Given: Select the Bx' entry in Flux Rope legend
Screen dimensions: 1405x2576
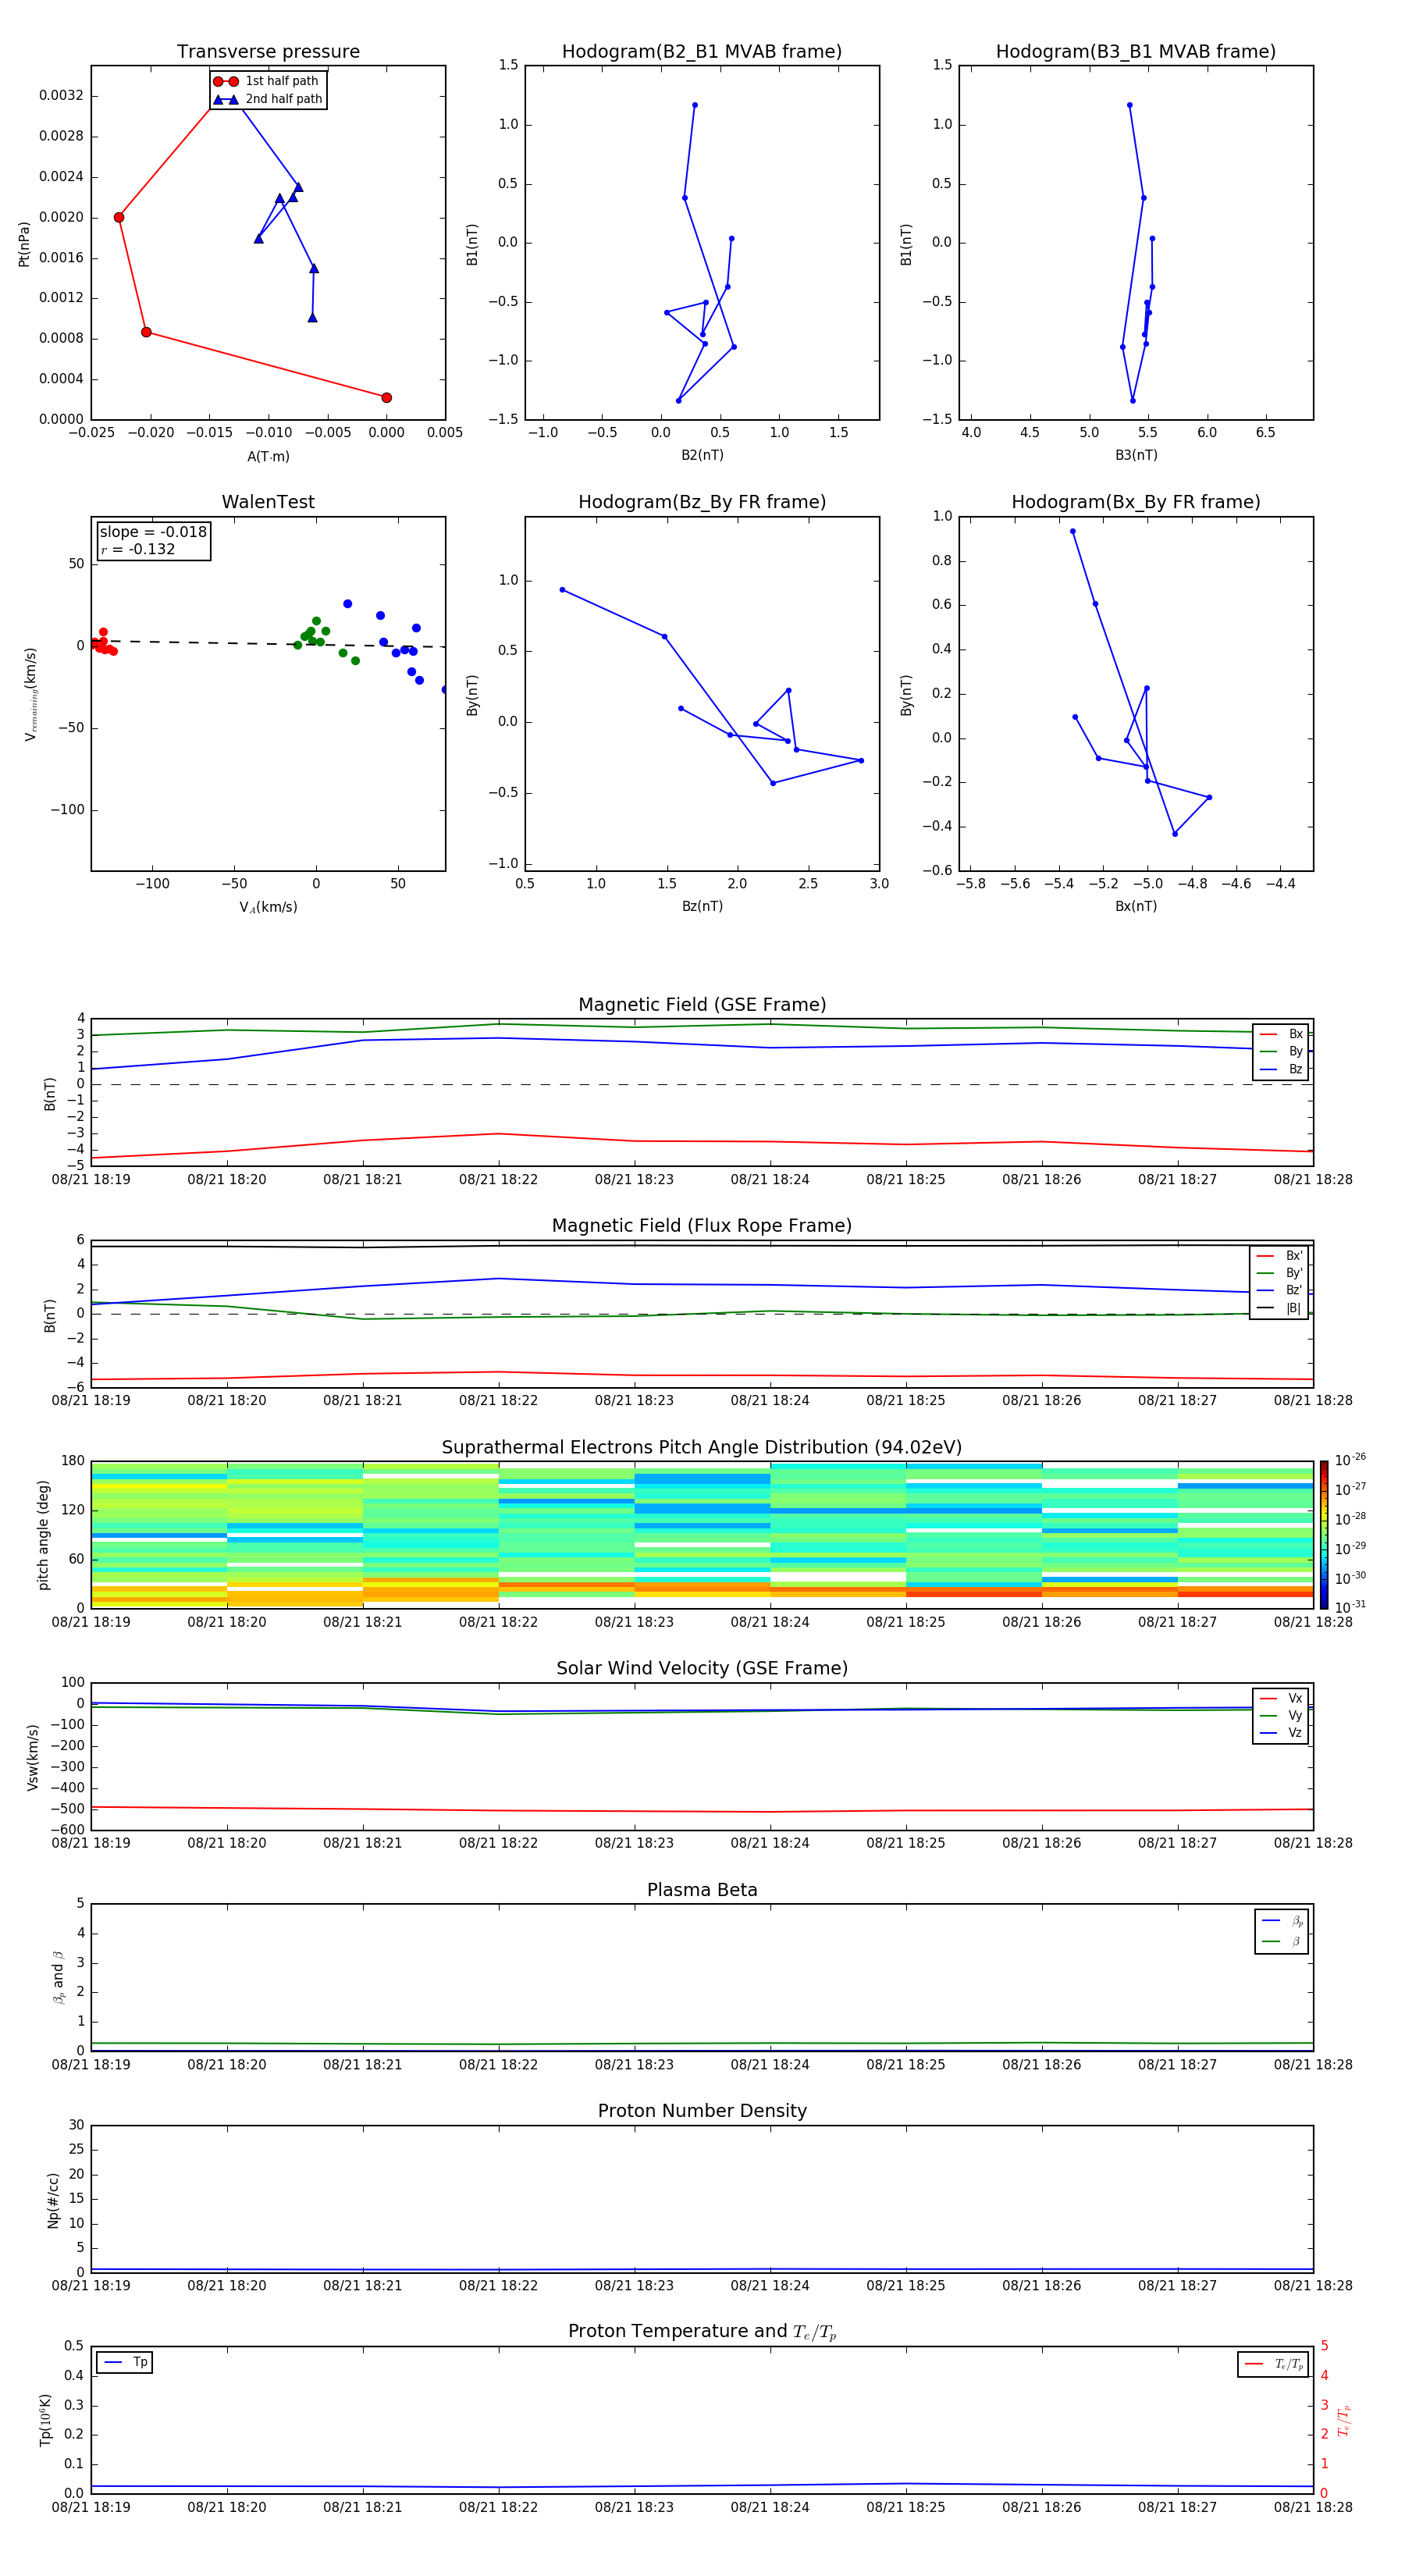Looking at the screenshot, I should pos(1279,1256).
